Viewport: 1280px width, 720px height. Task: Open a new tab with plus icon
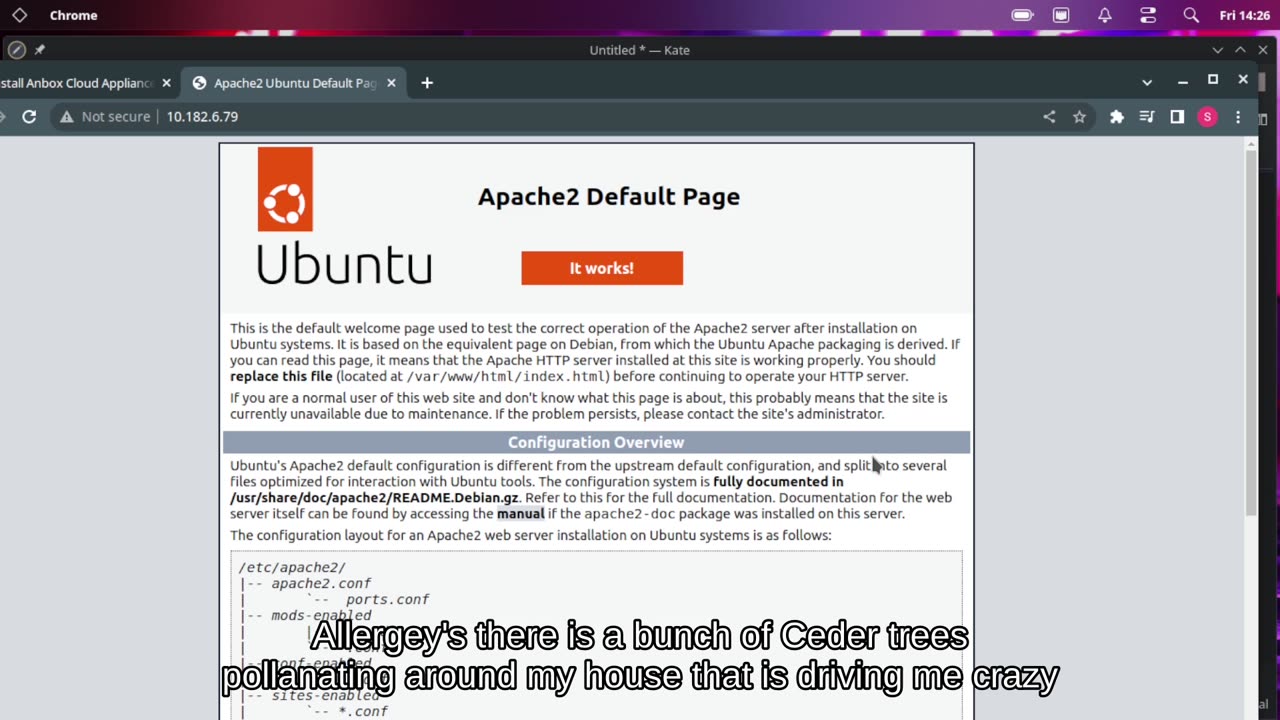point(427,83)
